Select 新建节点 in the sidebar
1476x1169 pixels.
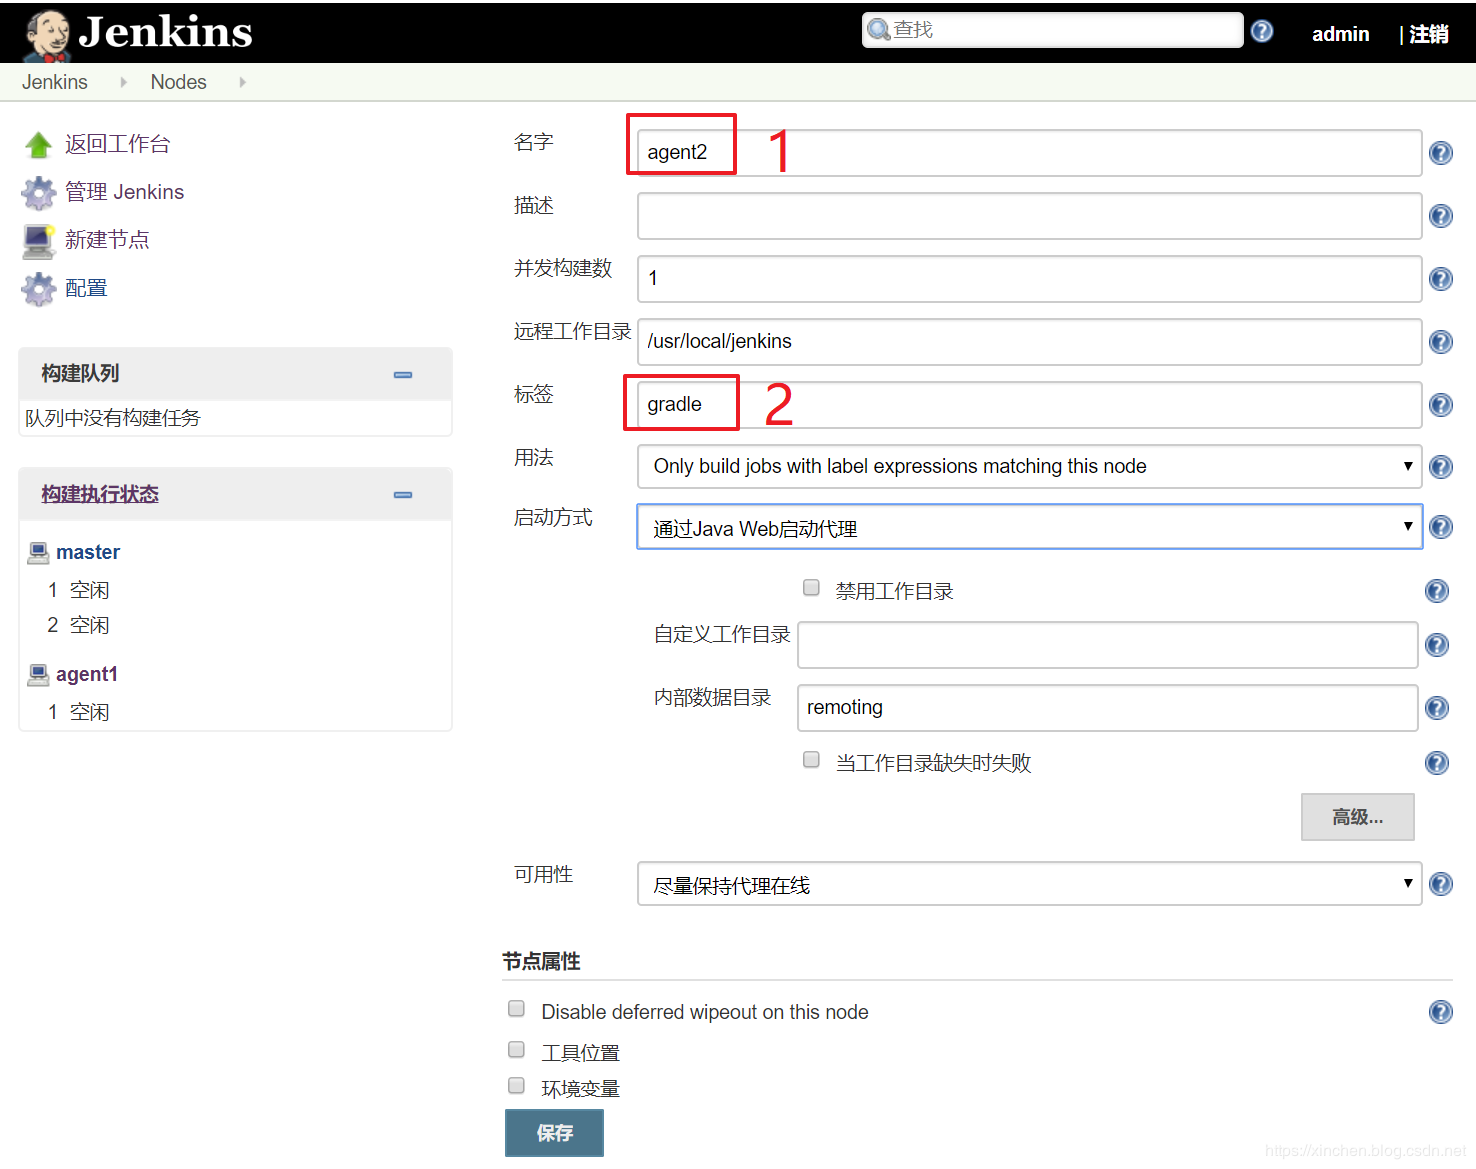[107, 240]
